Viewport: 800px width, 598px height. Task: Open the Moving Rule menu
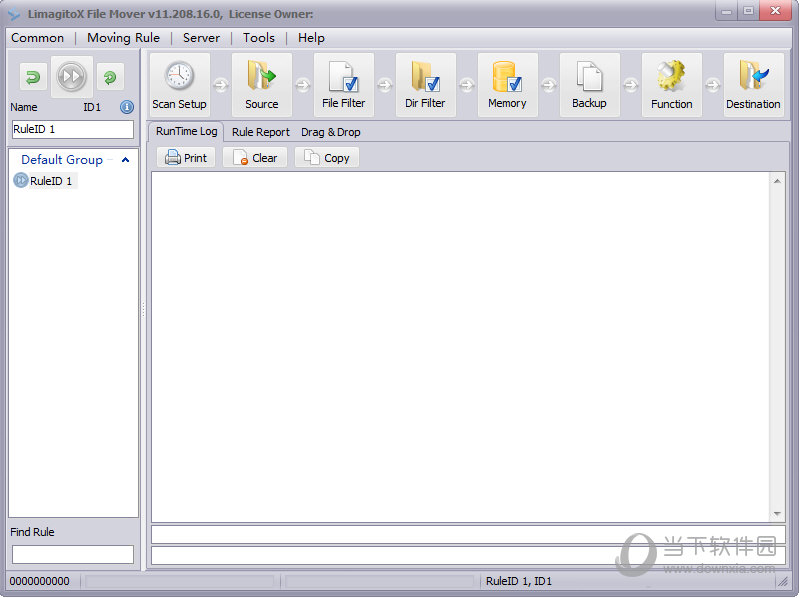(123, 38)
